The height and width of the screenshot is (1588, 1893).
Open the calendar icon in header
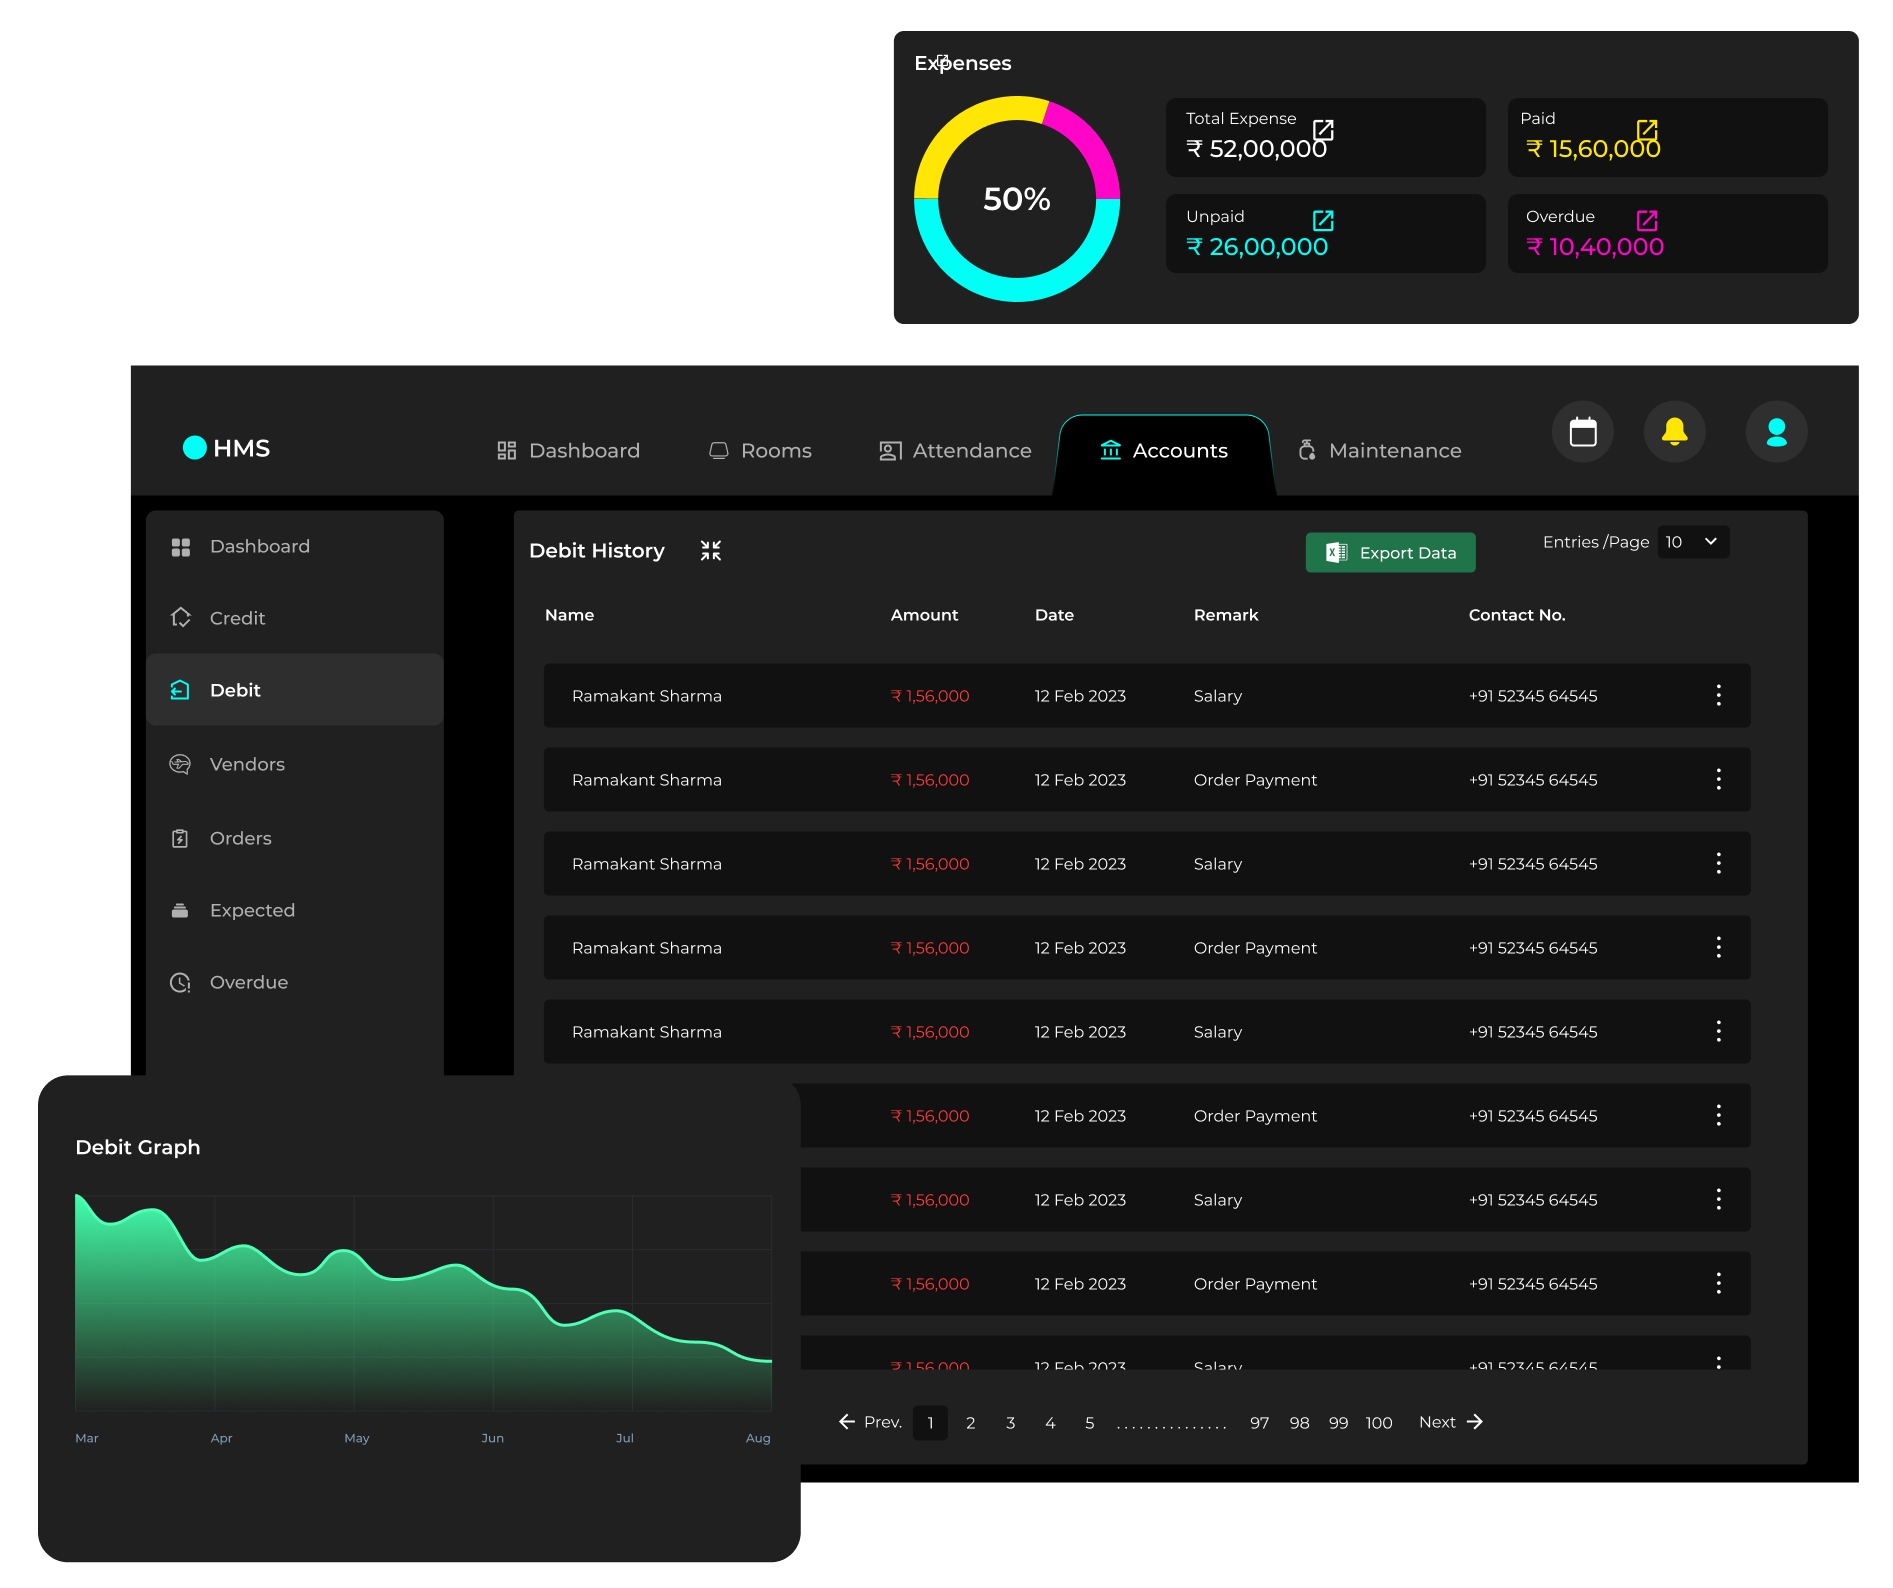point(1583,432)
